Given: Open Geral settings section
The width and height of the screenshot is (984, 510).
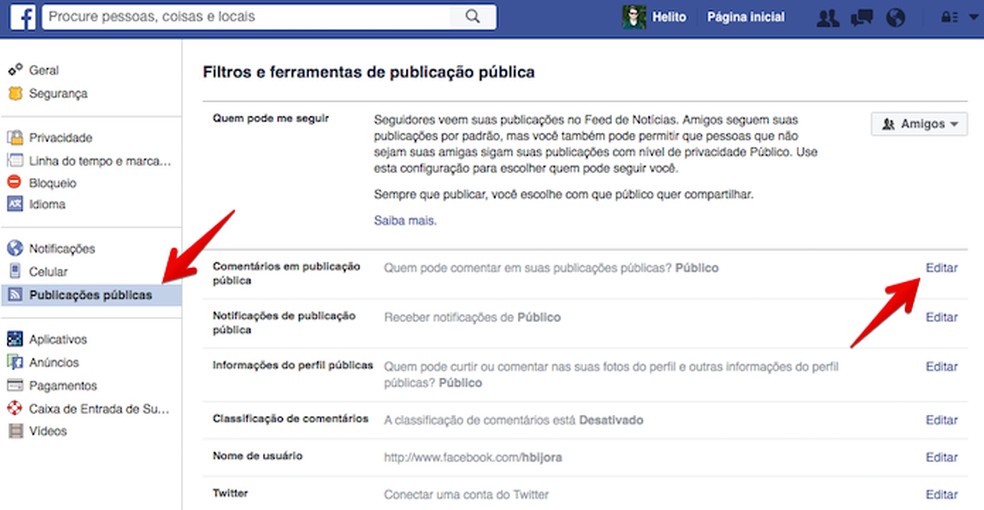Looking at the screenshot, I should coord(43,70).
